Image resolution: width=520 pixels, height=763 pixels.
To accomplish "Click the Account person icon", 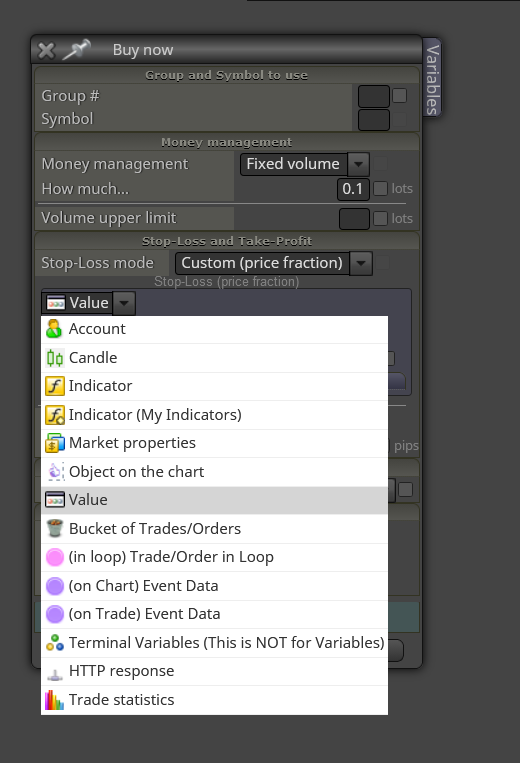I will point(54,329).
